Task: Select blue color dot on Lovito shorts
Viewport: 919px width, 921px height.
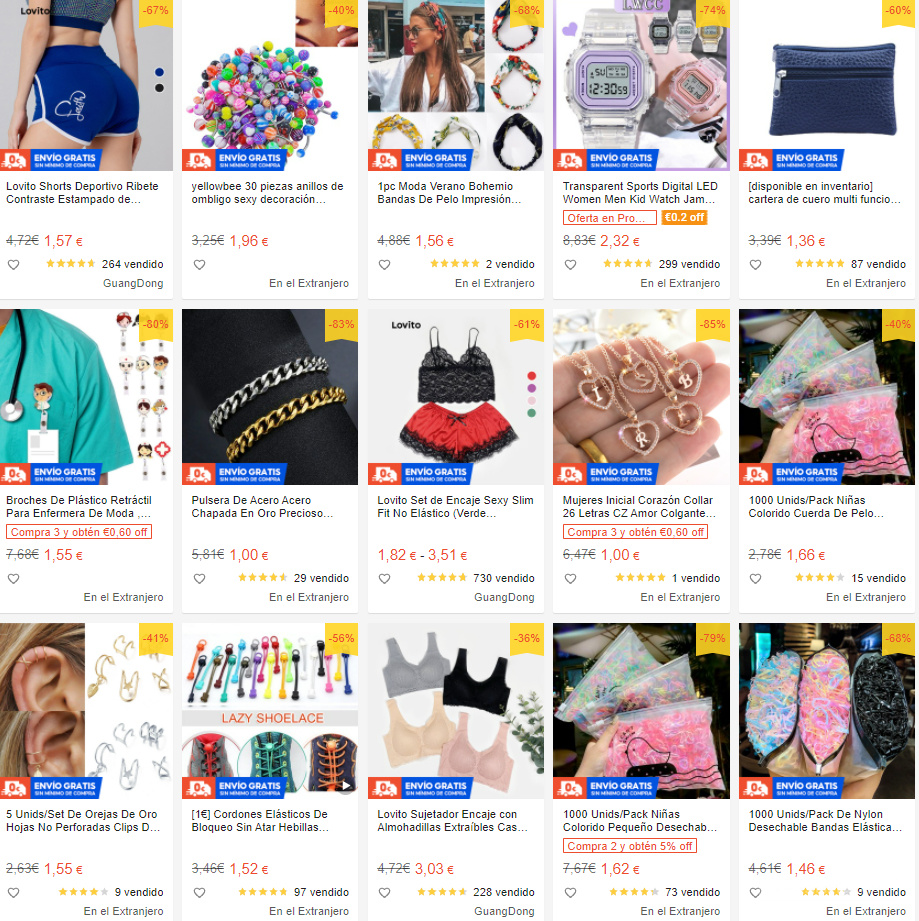Action: pyautogui.click(x=159, y=72)
